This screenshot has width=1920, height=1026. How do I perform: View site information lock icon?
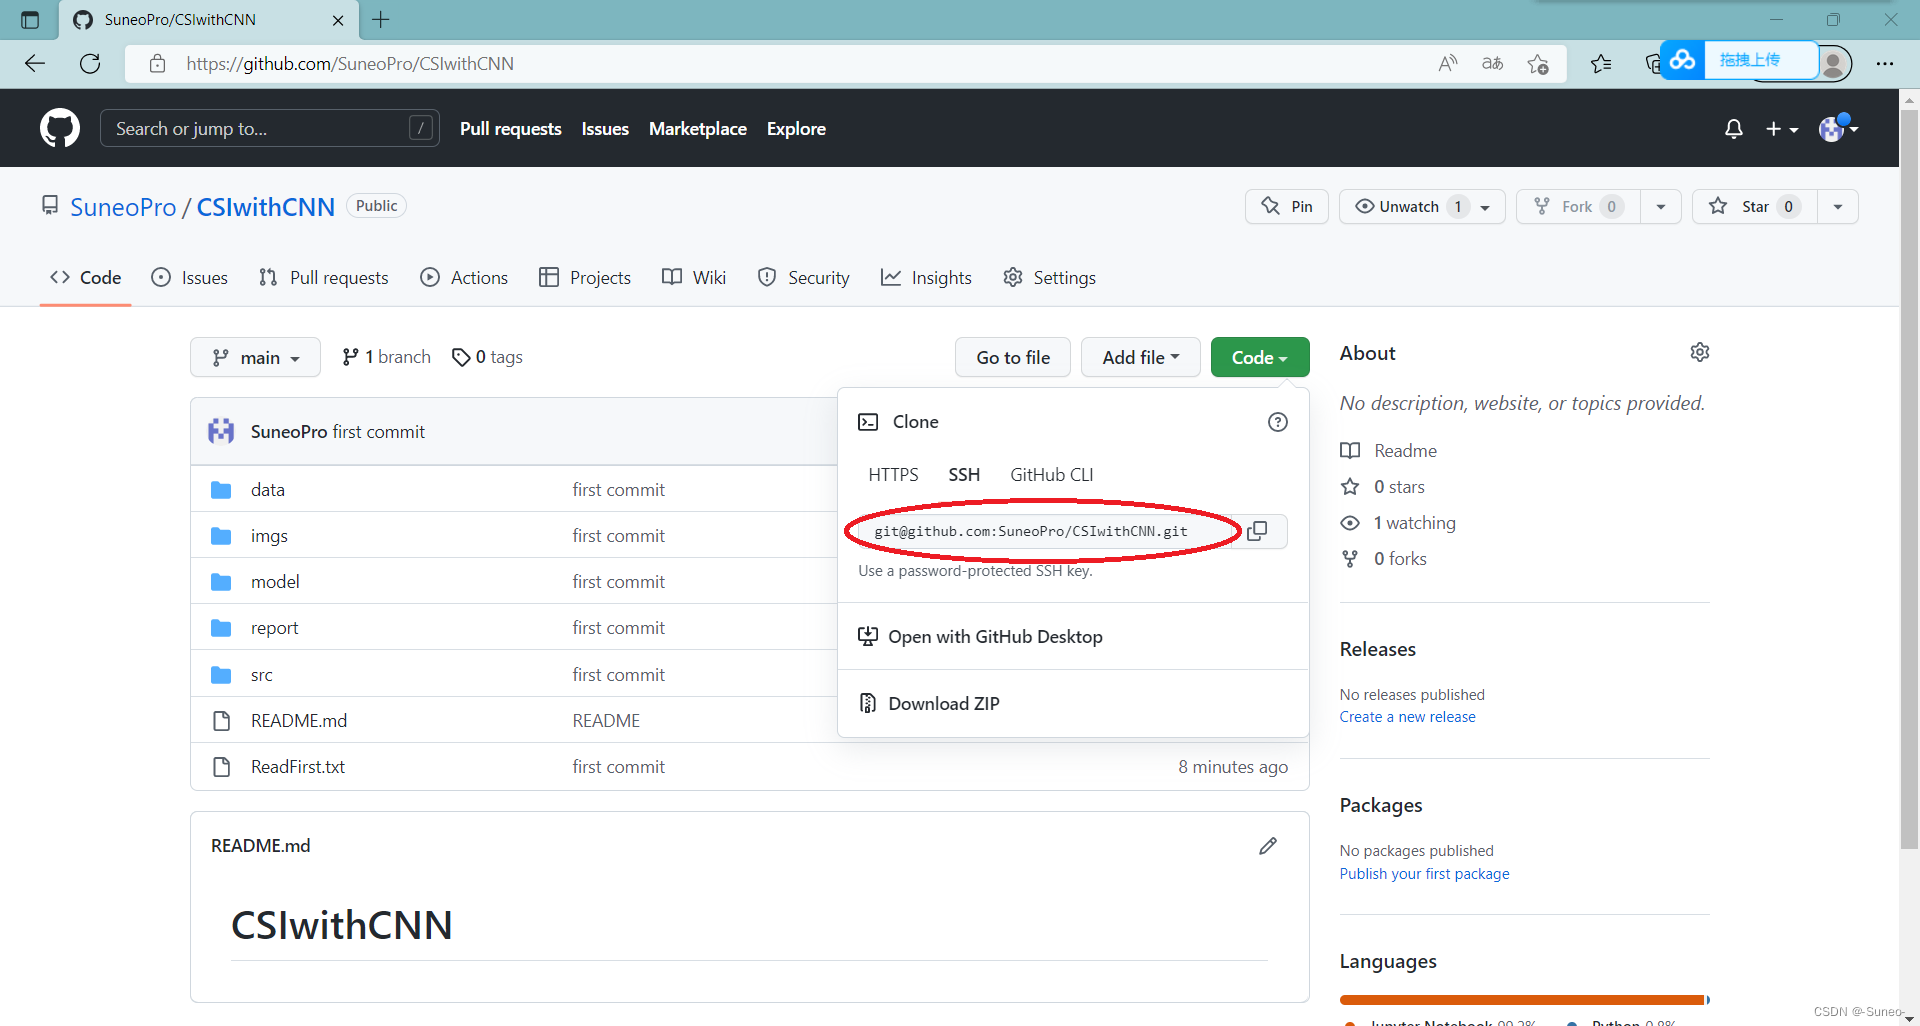click(157, 64)
